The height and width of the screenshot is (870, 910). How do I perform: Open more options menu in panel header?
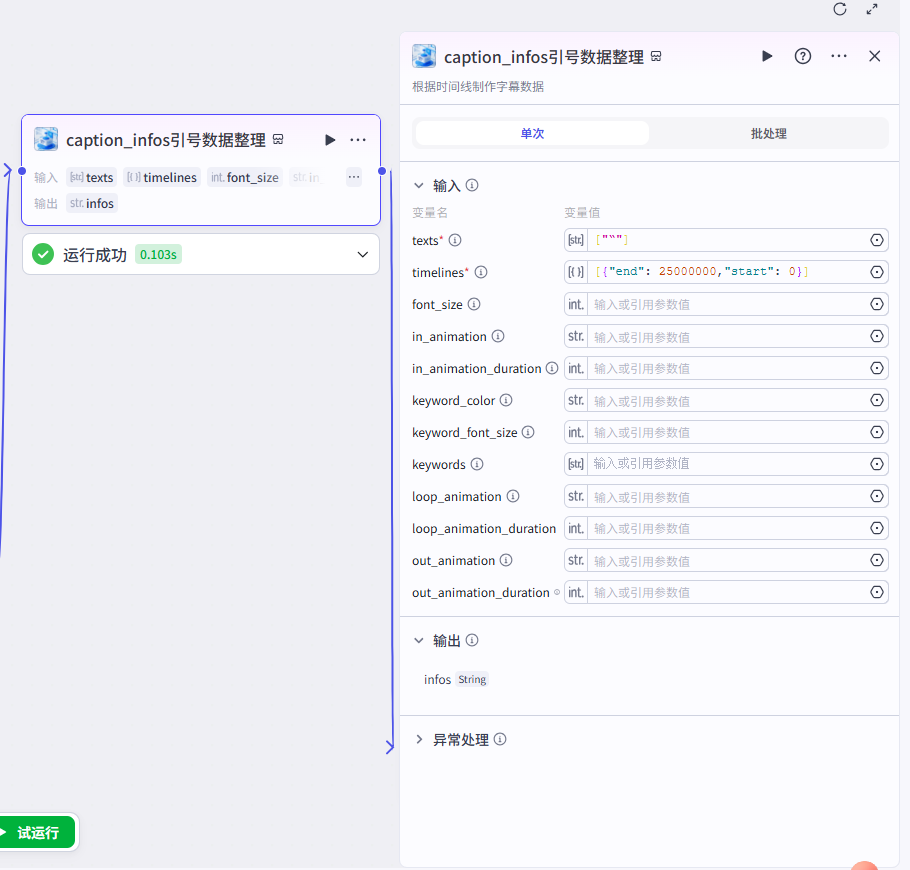(x=839, y=56)
